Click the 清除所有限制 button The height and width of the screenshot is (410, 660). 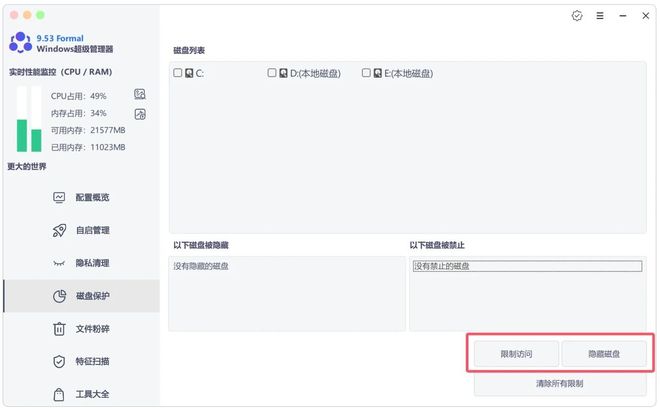[x=560, y=384]
